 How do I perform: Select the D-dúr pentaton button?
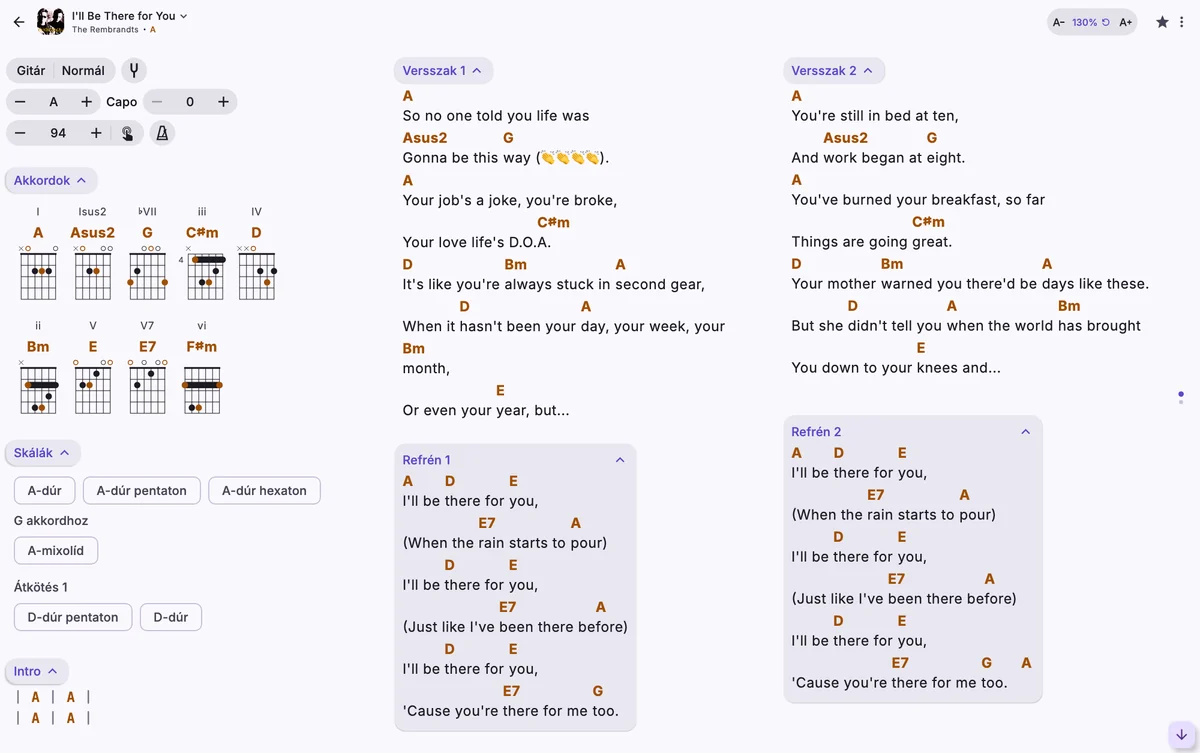(x=73, y=617)
